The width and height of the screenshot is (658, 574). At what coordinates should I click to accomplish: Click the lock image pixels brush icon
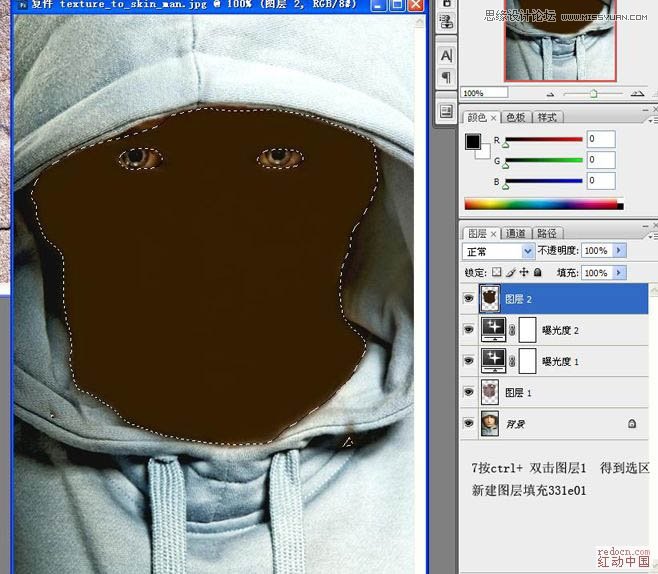pyautogui.click(x=510, y=272)
